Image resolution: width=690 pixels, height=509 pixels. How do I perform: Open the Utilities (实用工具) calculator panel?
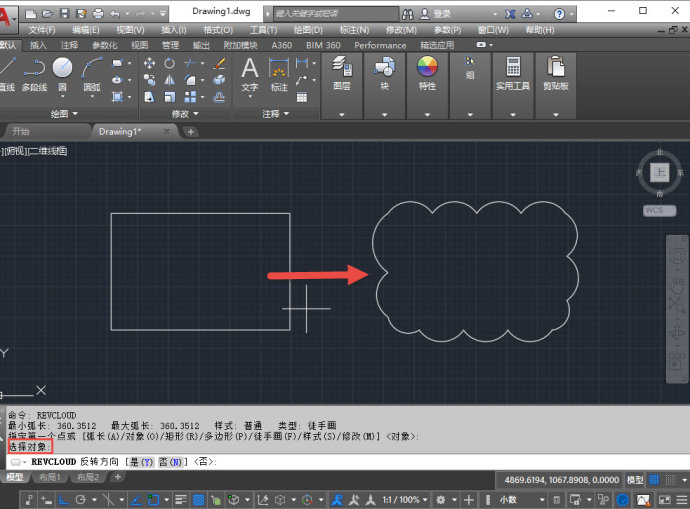(x=513, y=85)
